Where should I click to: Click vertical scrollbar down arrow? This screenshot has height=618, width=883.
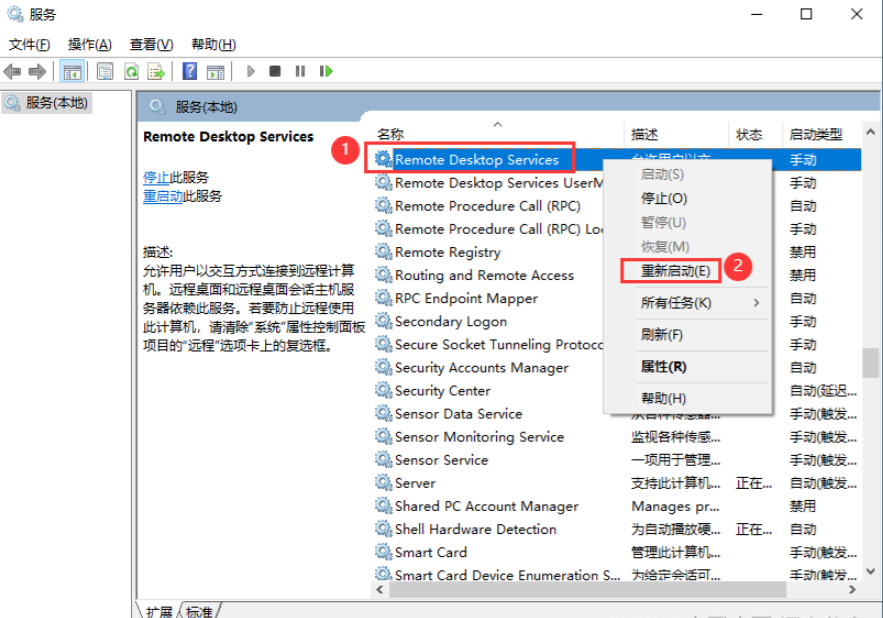click(870, 572)
